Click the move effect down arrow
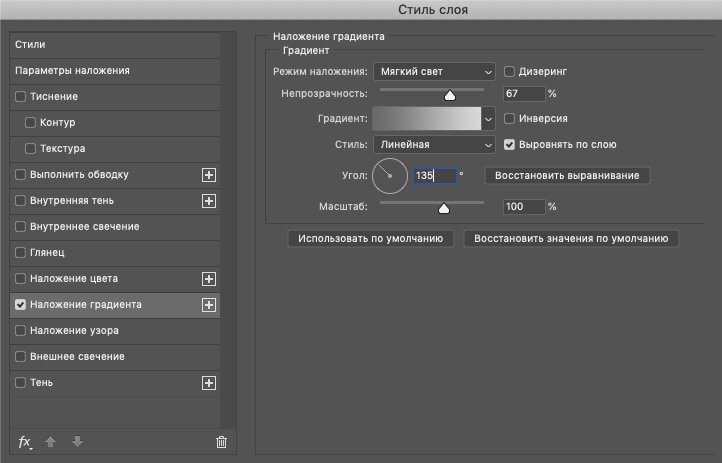Image resolution: width=722 pixels, height=463 pixels. [77, 441]
